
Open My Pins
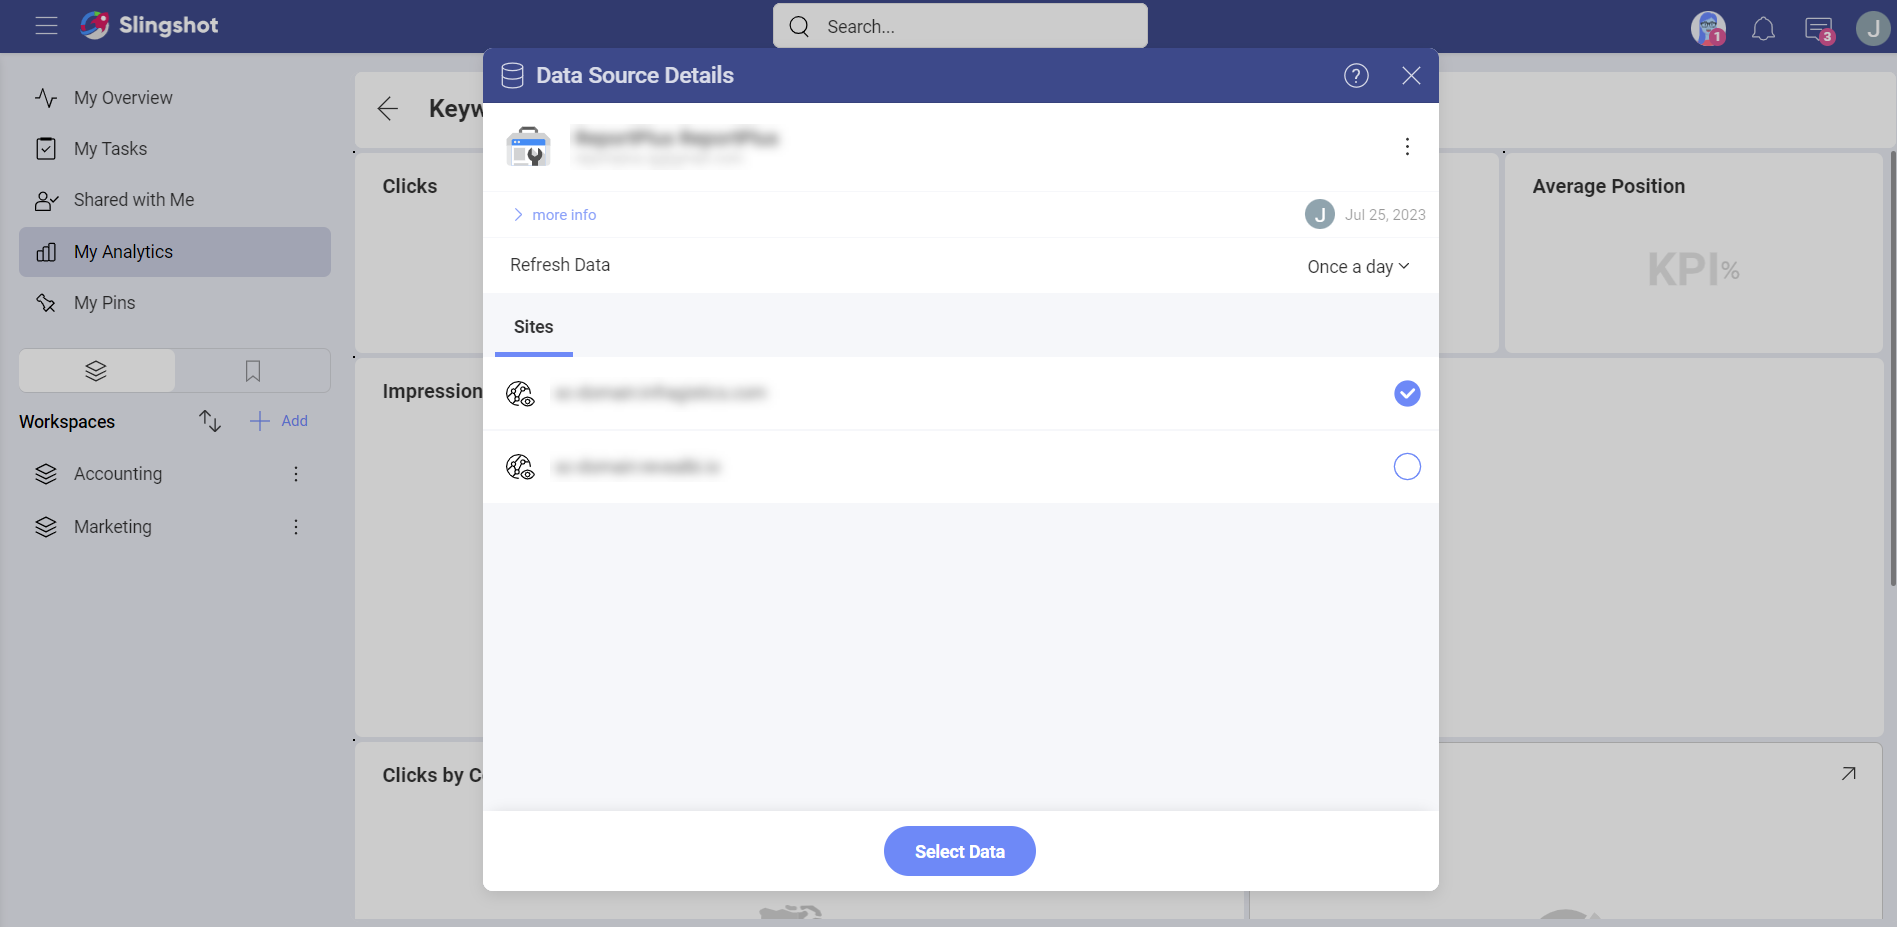tap(175, 303)
